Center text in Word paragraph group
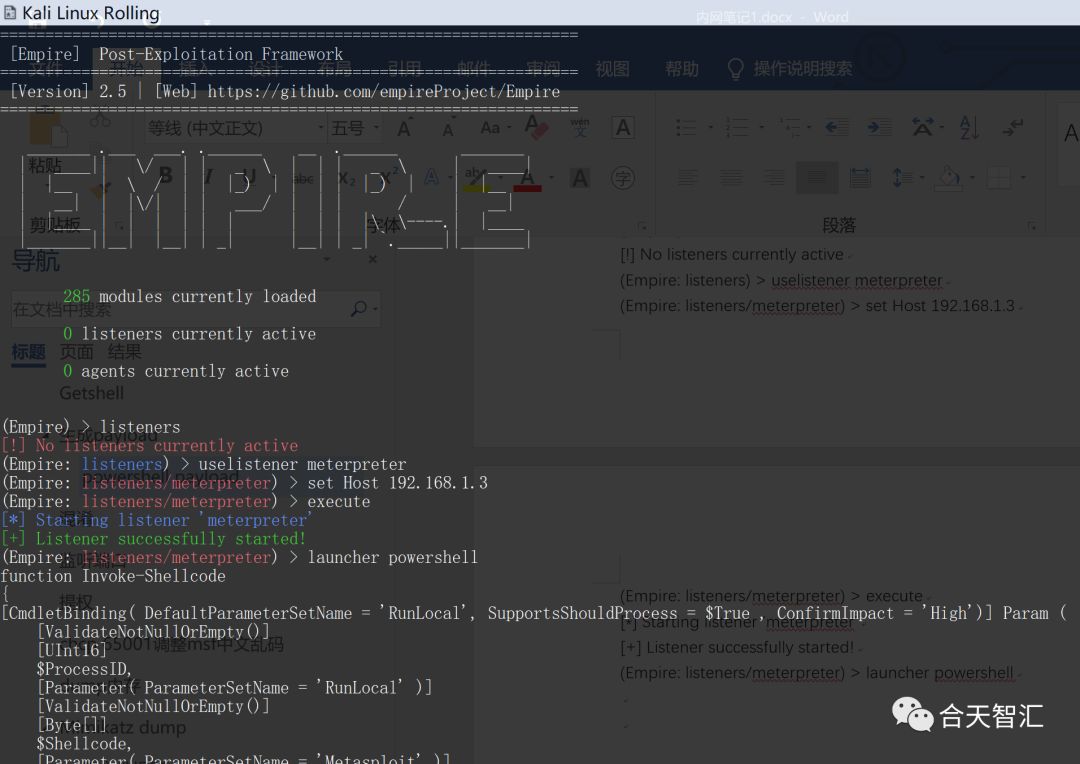This screenshot has width=1080, height=764. 731,178
